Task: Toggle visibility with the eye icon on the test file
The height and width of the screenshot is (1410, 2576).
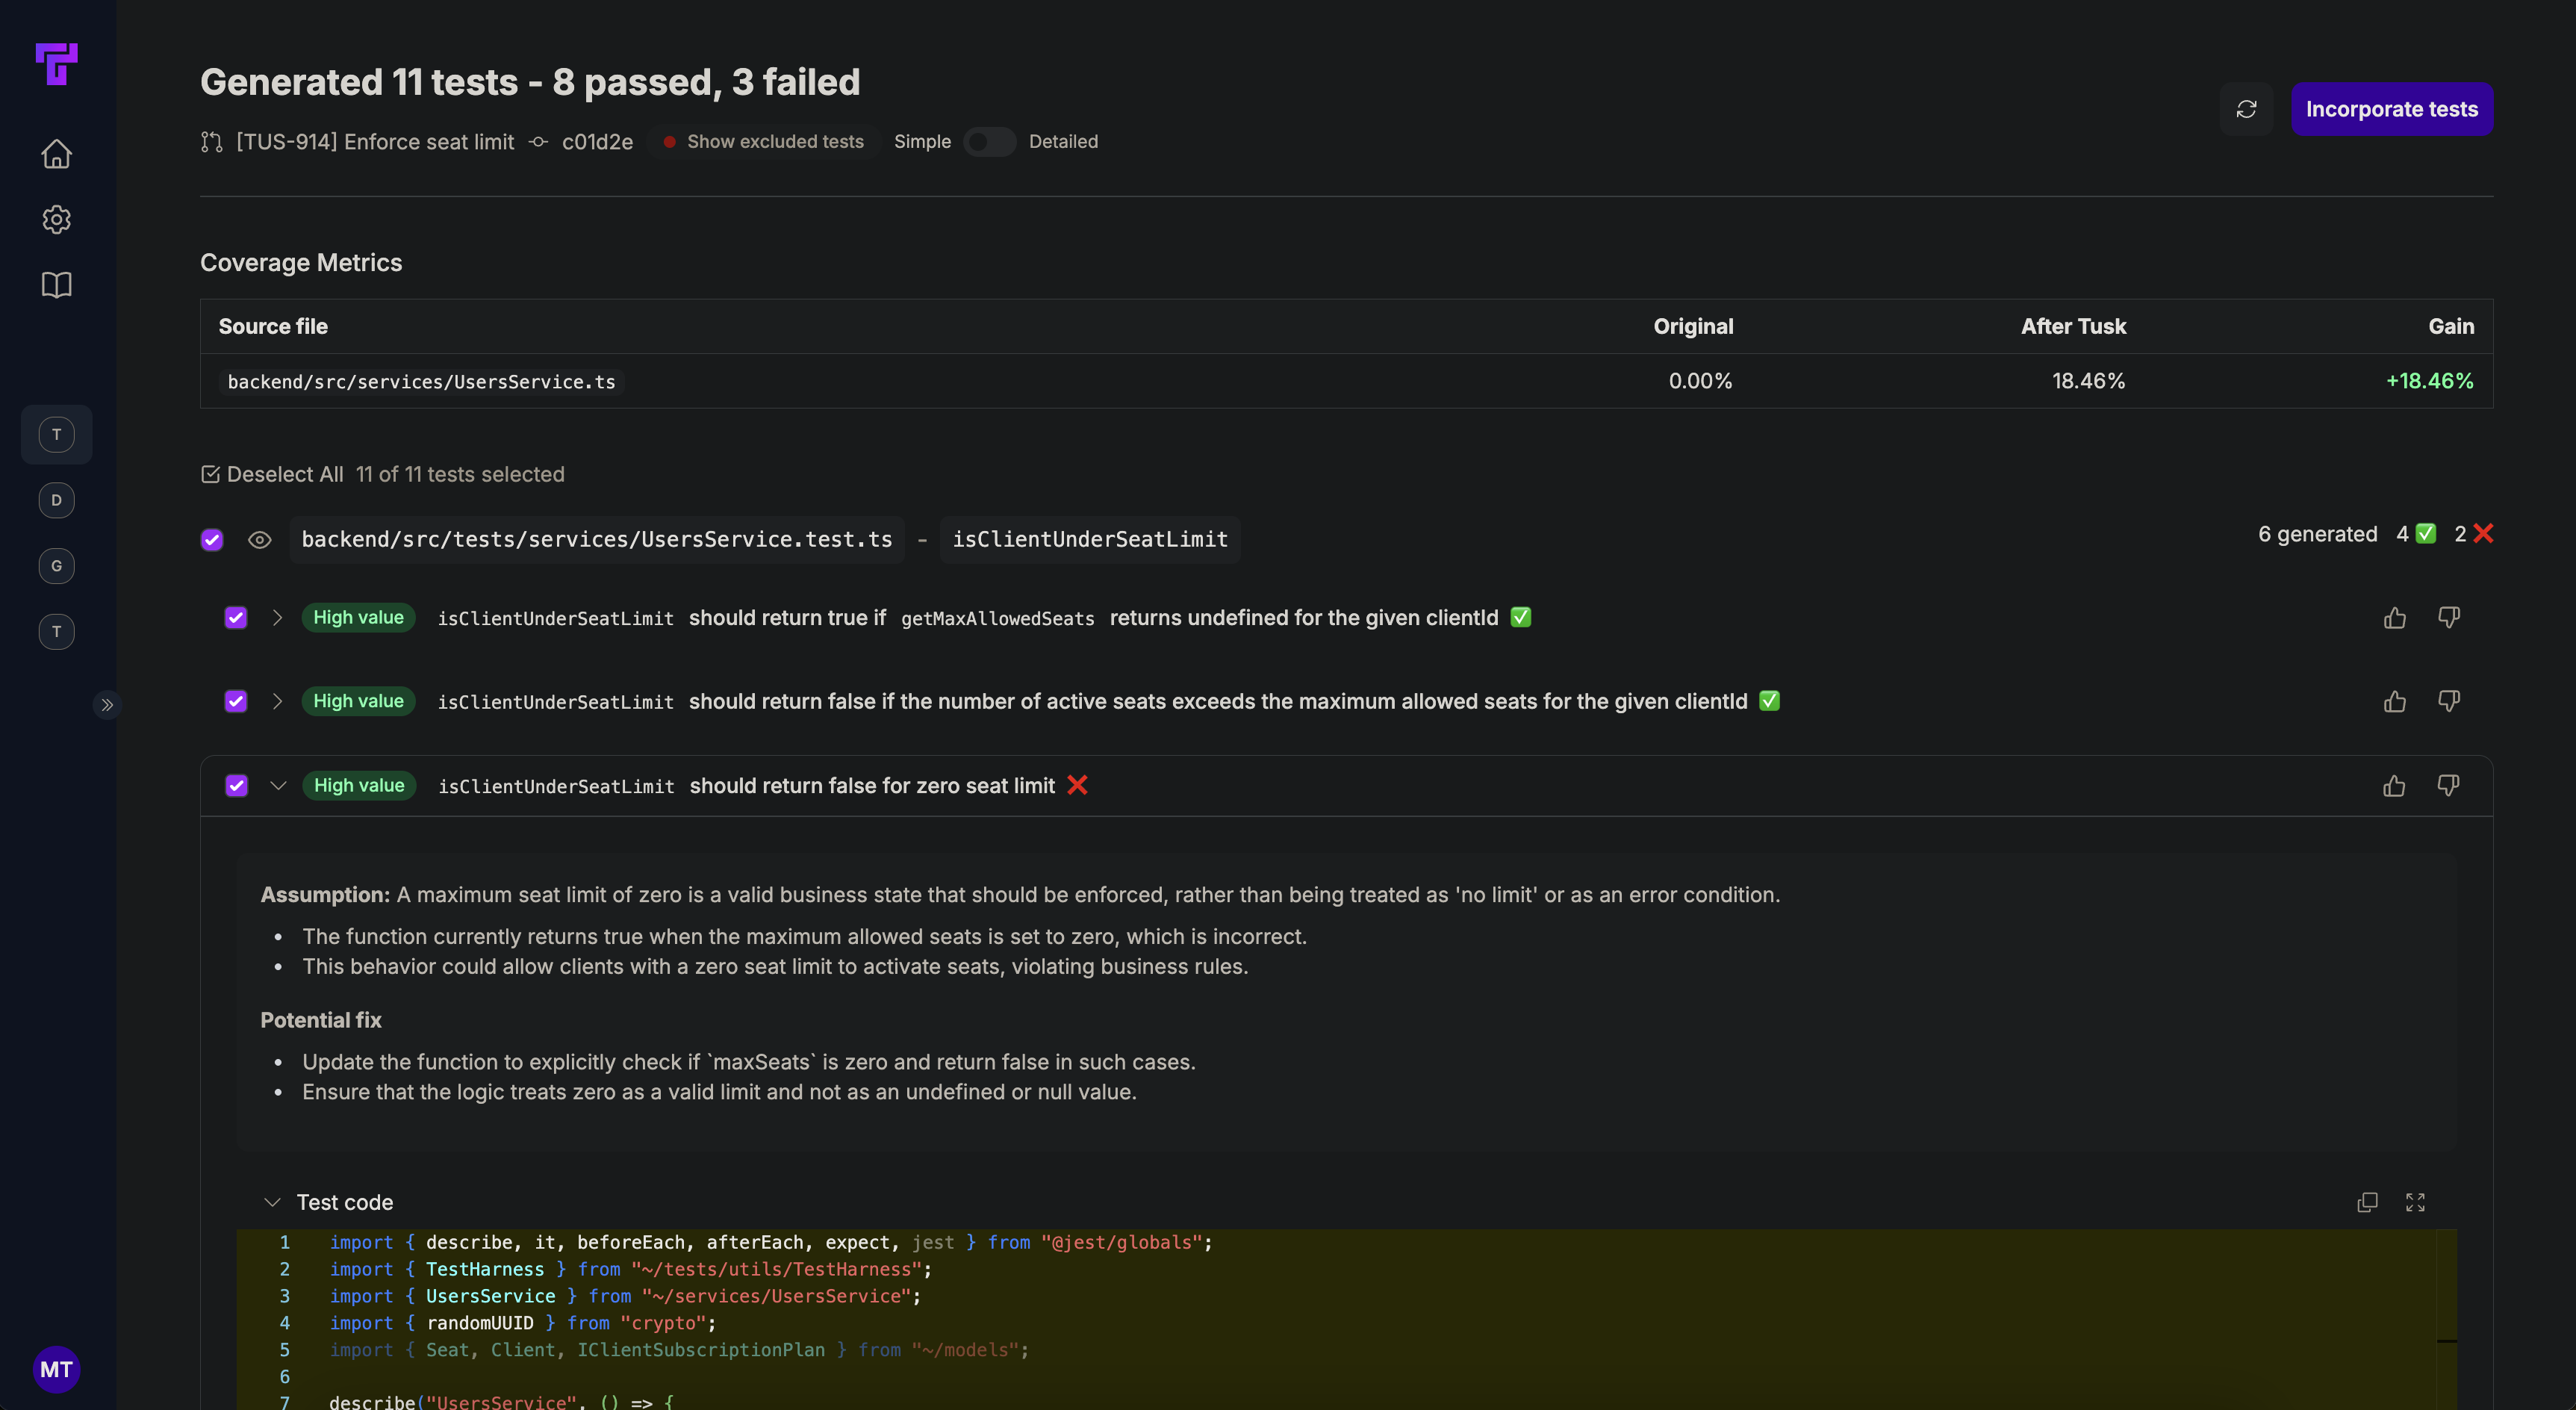Action: tap(260, 539)
